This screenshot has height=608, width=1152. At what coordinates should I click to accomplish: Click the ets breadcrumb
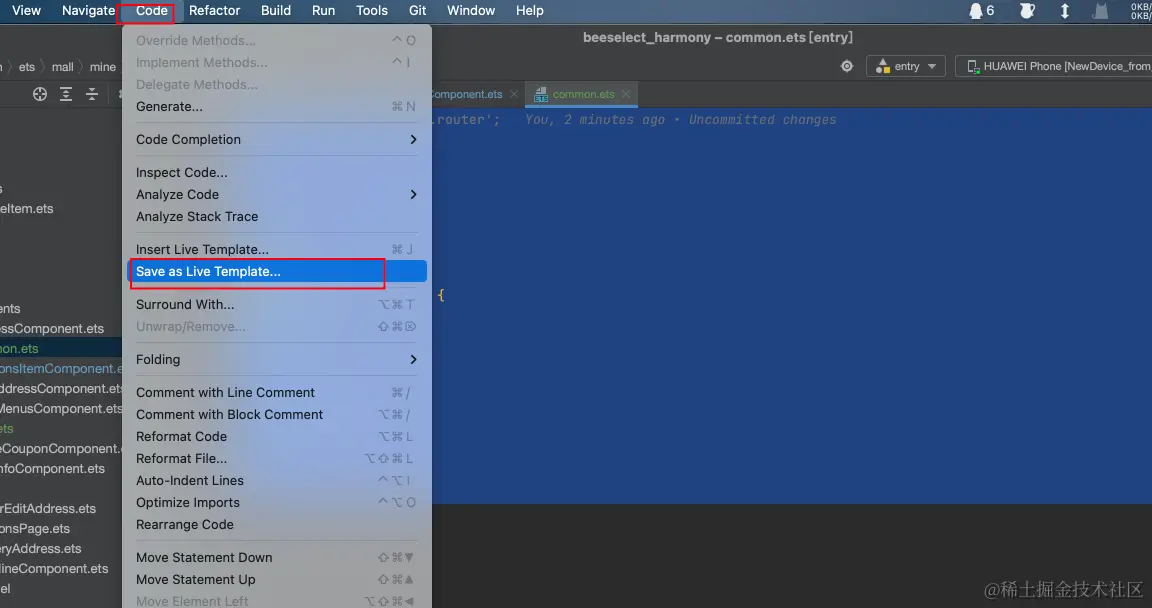(26, 67)
